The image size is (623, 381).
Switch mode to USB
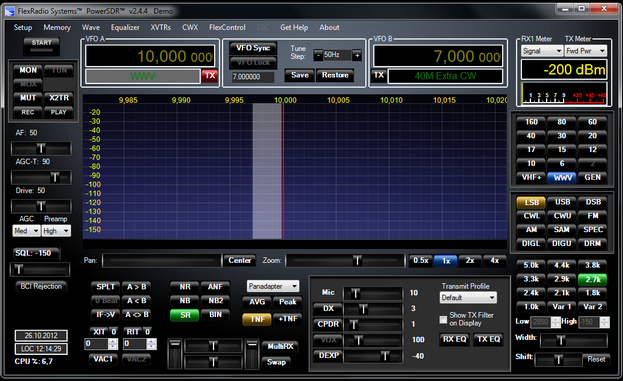point(562,202)
